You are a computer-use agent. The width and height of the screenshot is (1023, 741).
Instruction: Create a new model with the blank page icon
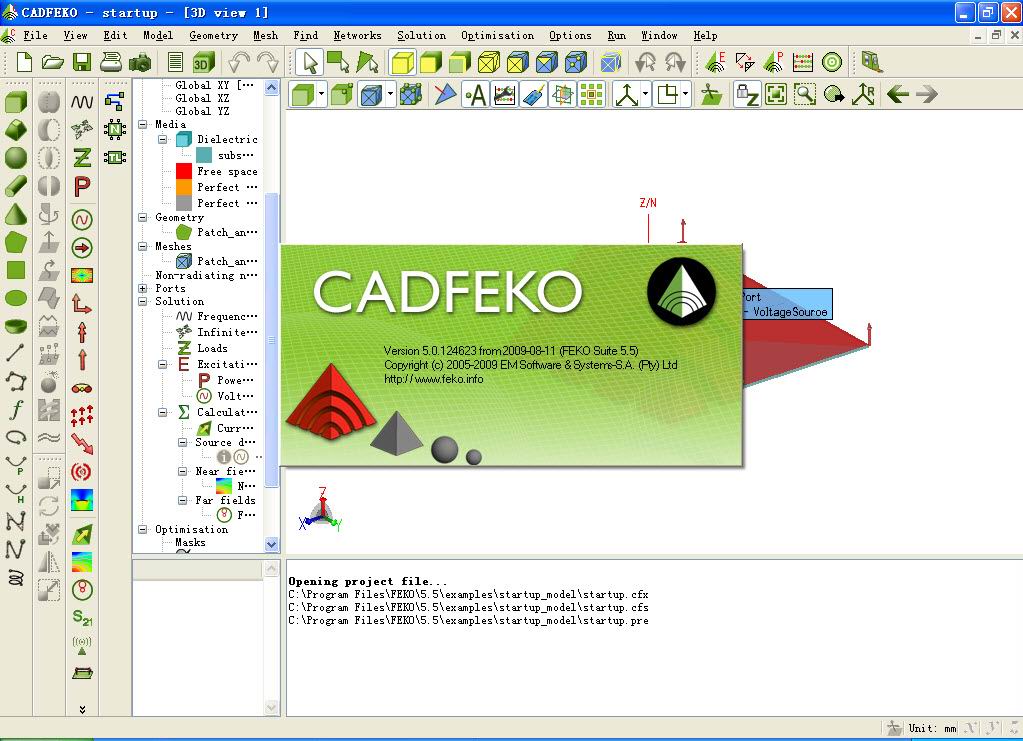pos(24,62)
